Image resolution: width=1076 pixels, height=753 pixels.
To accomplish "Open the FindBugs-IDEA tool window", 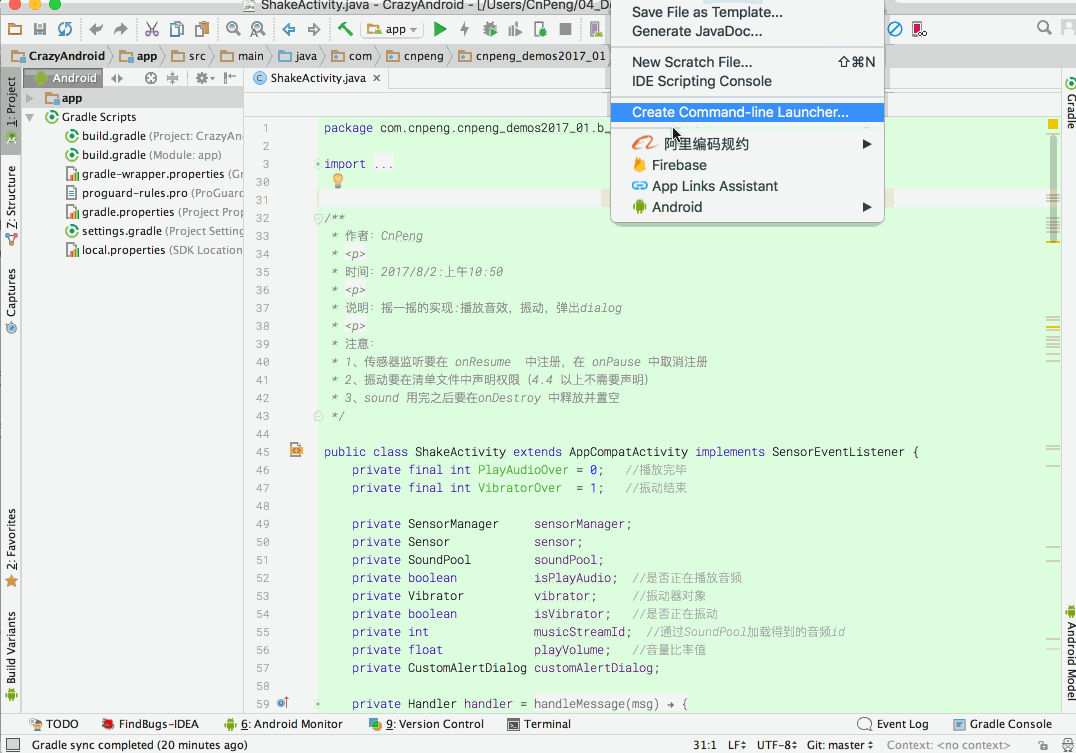I will [x=150, y=724].
